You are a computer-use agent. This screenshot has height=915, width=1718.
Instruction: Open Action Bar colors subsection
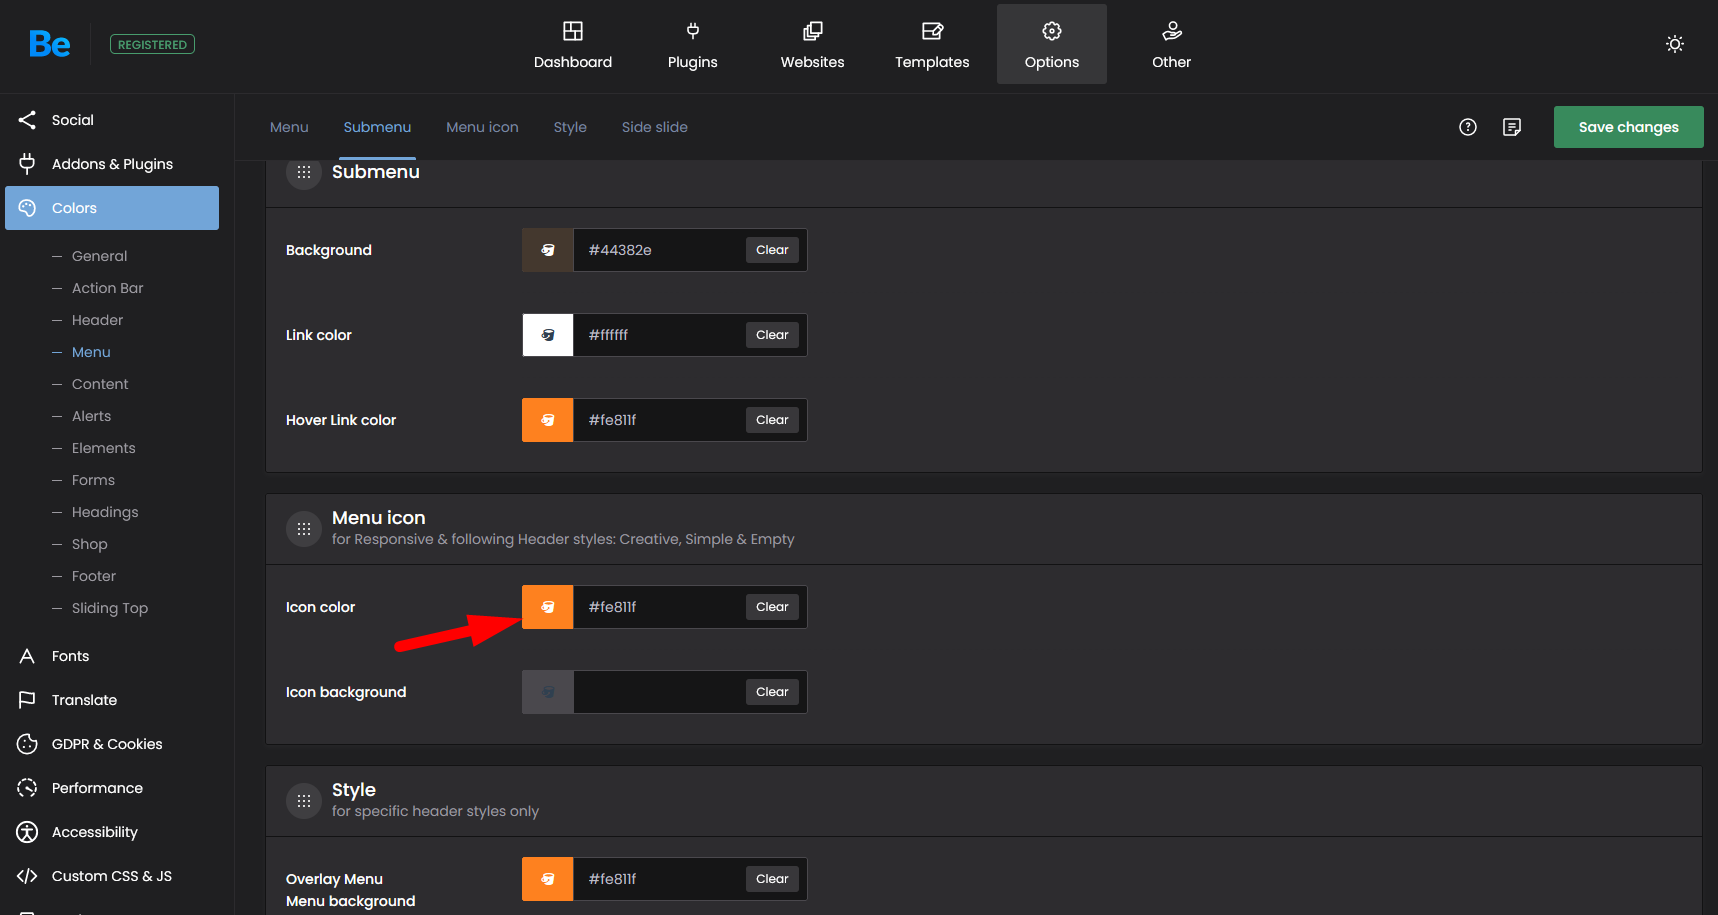coord(107,288)
